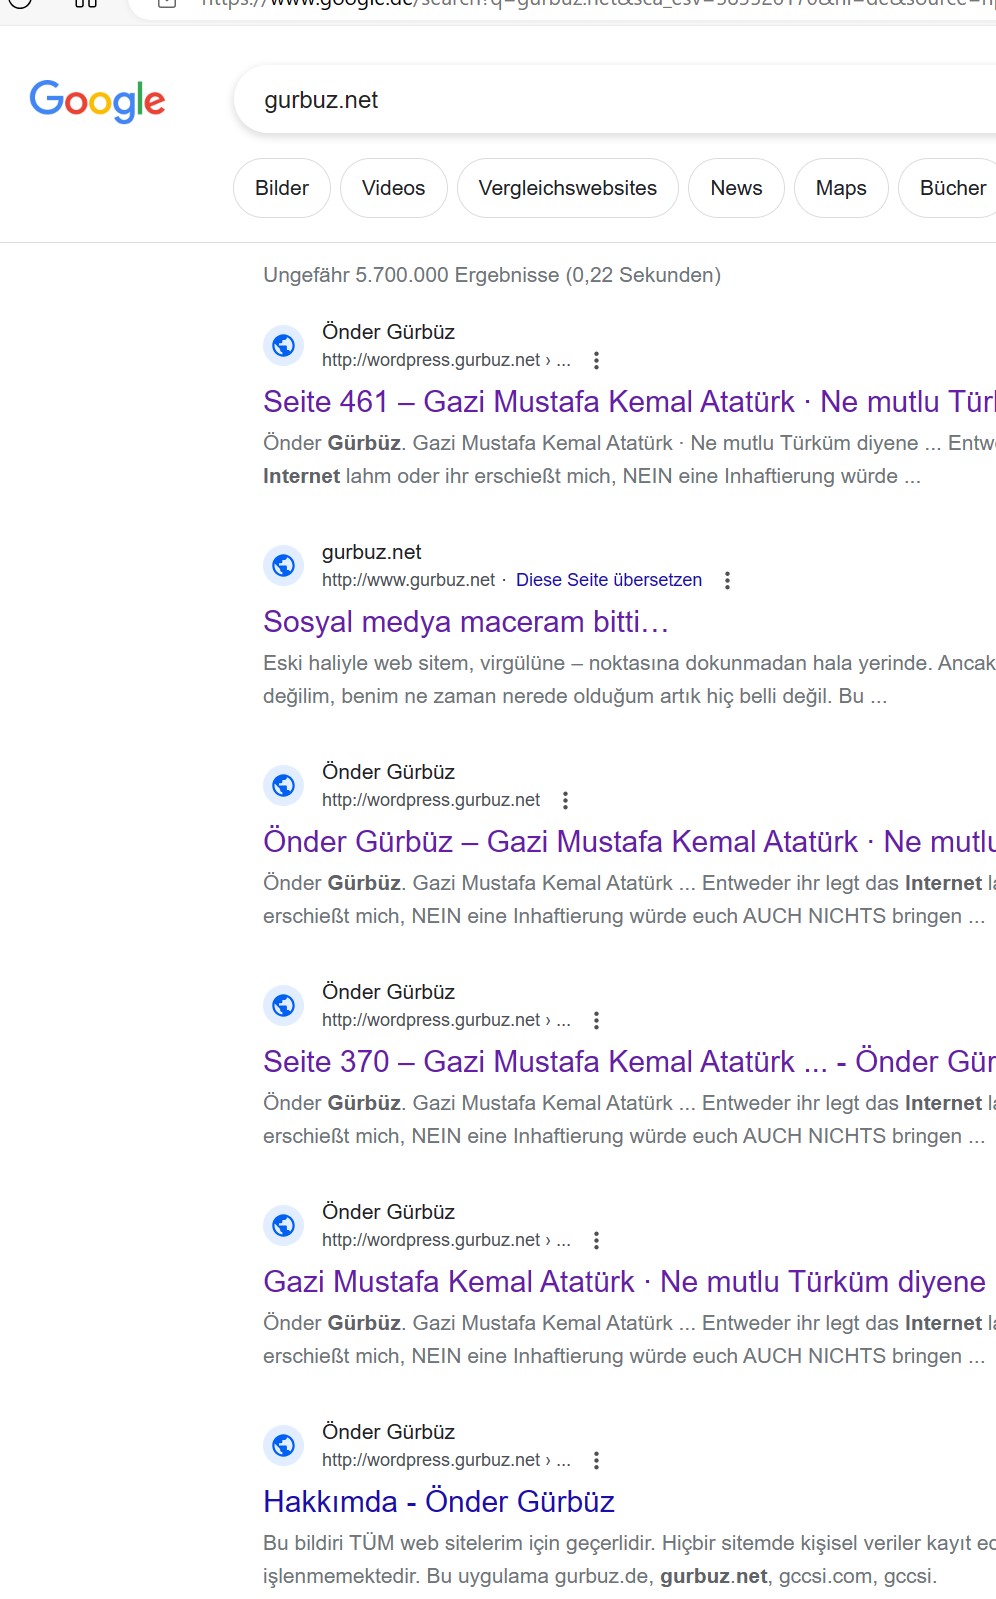Image resolution: width=996 pixels, height=1599 pixels.
Task: Click the globe favicon beside Seite 370 result
Action: [284, 1005]
